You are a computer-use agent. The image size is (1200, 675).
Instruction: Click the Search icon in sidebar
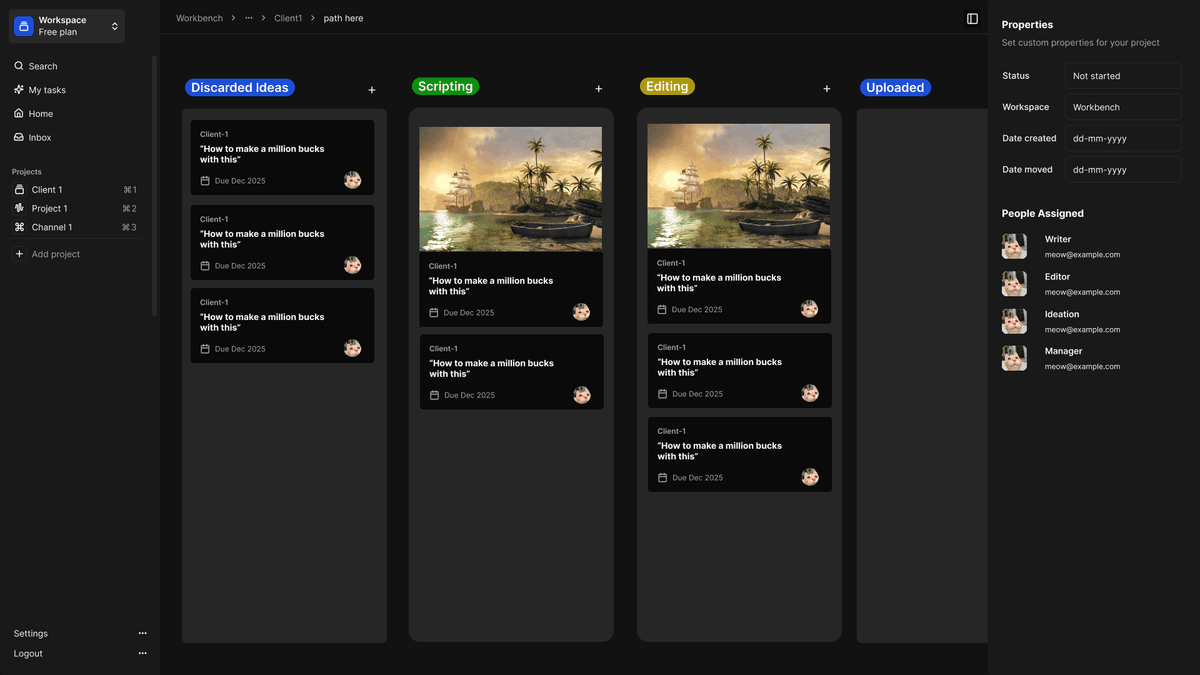pos(19,66)
